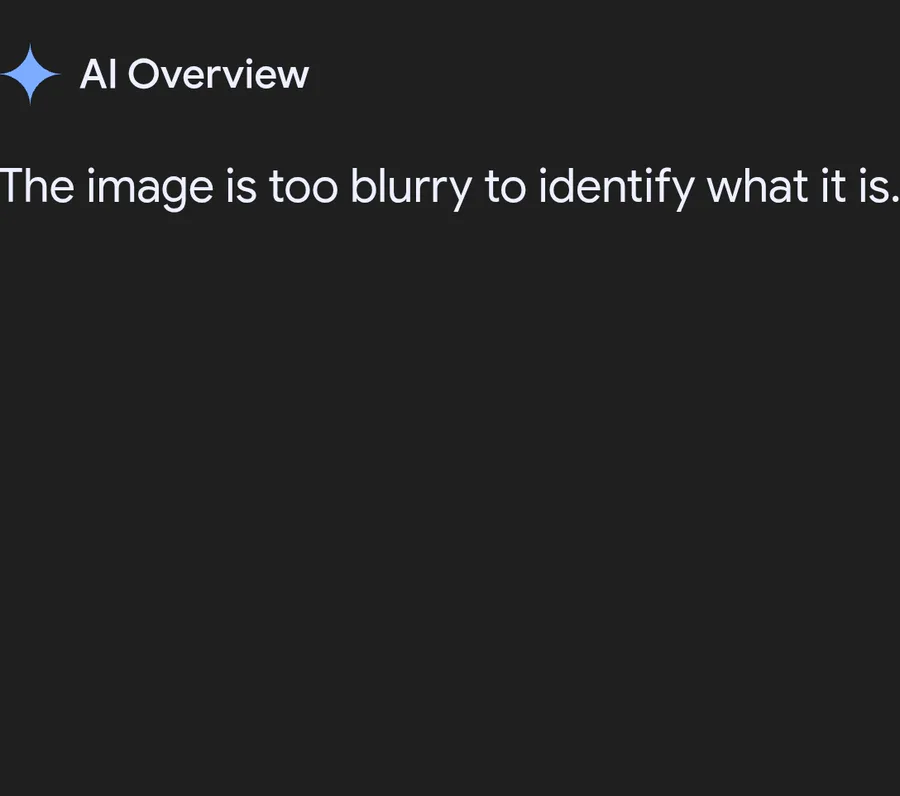Click the blue Gemini sparkle icon
900x796 pixels.
(30, 74)
